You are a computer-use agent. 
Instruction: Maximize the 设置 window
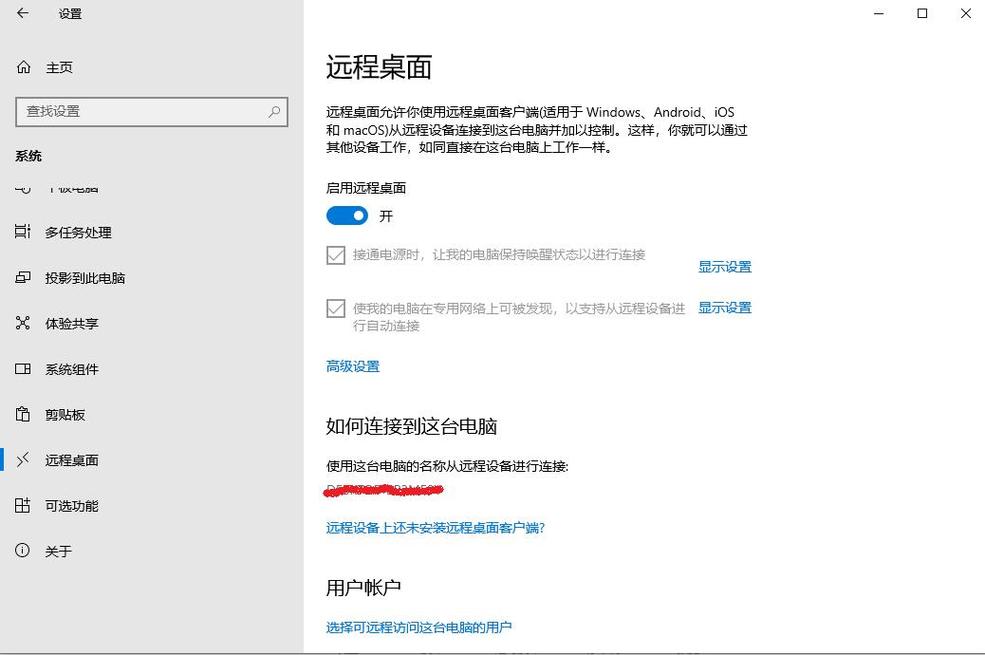click(922, 13)
